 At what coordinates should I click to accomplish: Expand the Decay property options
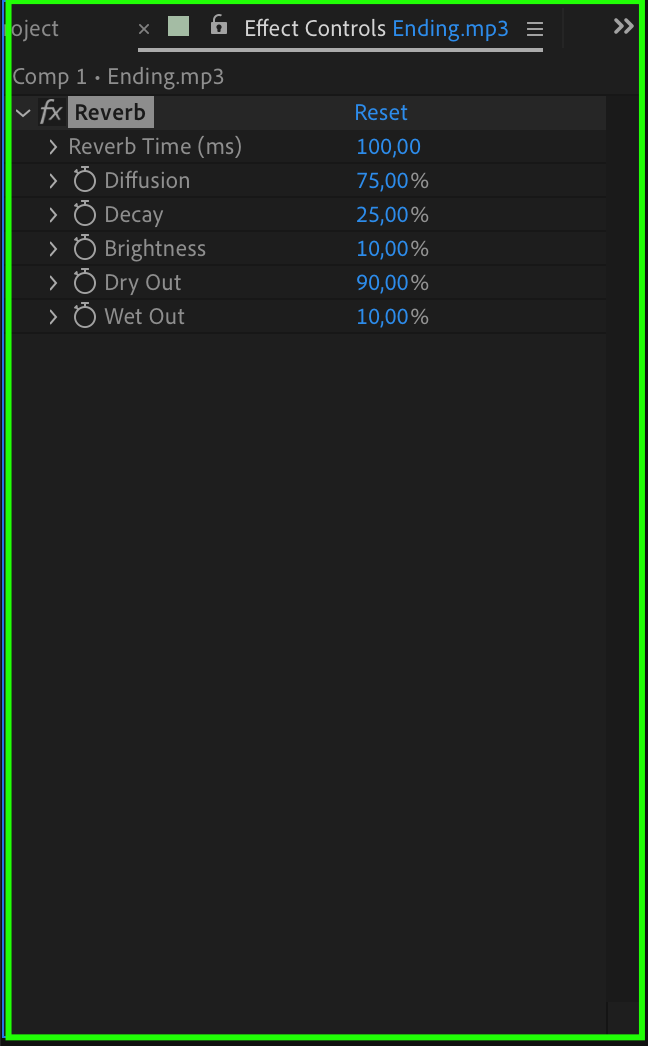click(53, 215)
